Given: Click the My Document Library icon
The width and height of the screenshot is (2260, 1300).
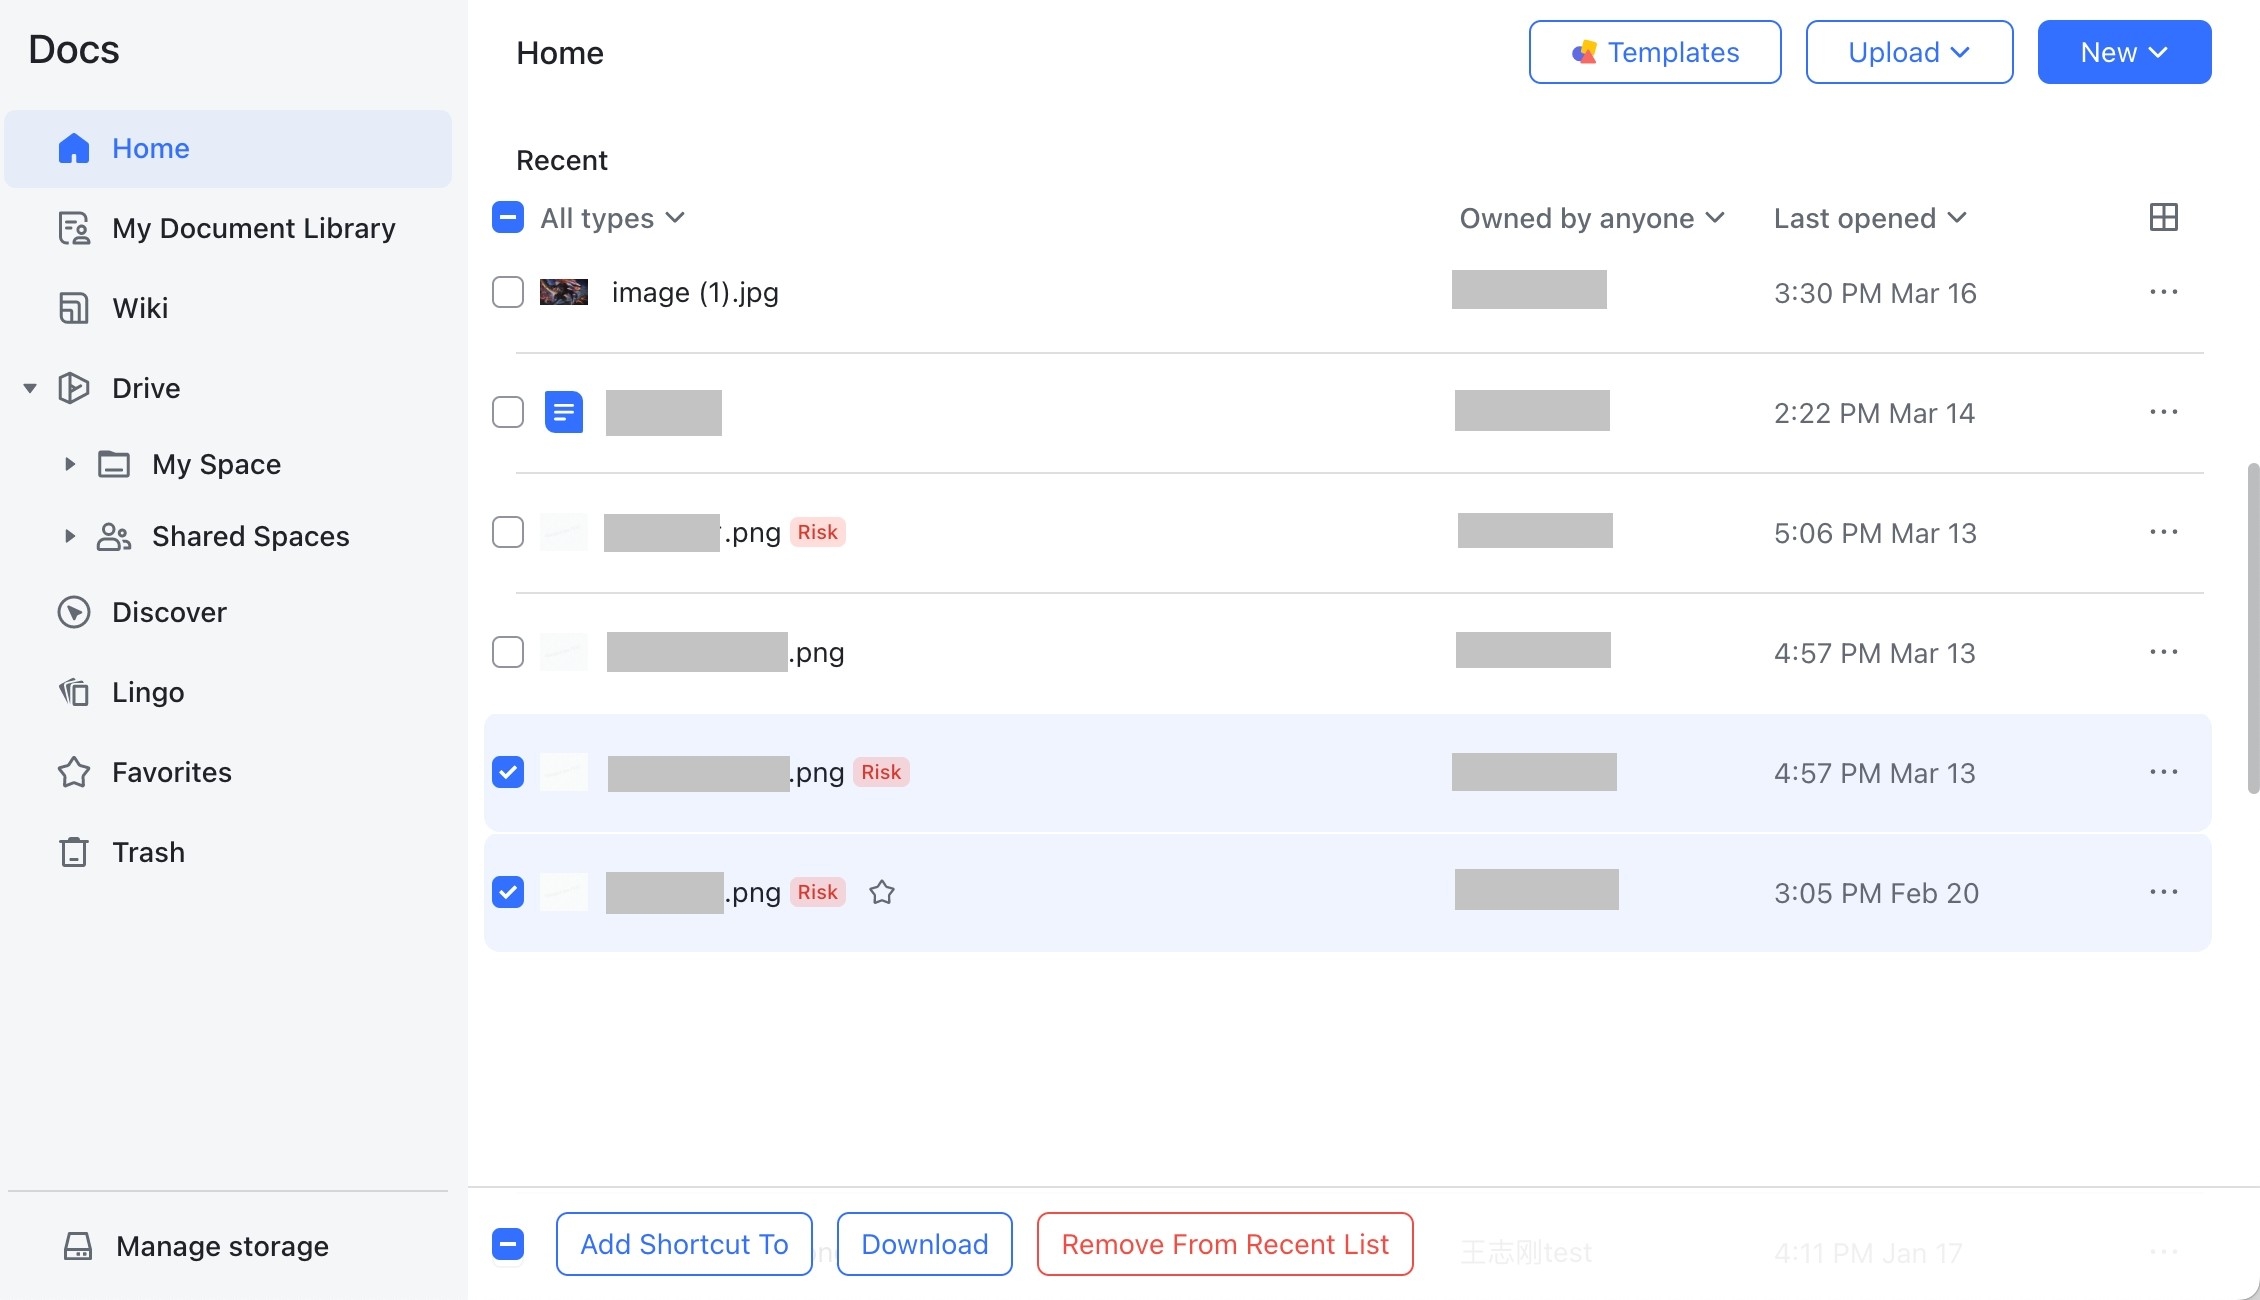Looking at the screenshot, I should (74, 228).
